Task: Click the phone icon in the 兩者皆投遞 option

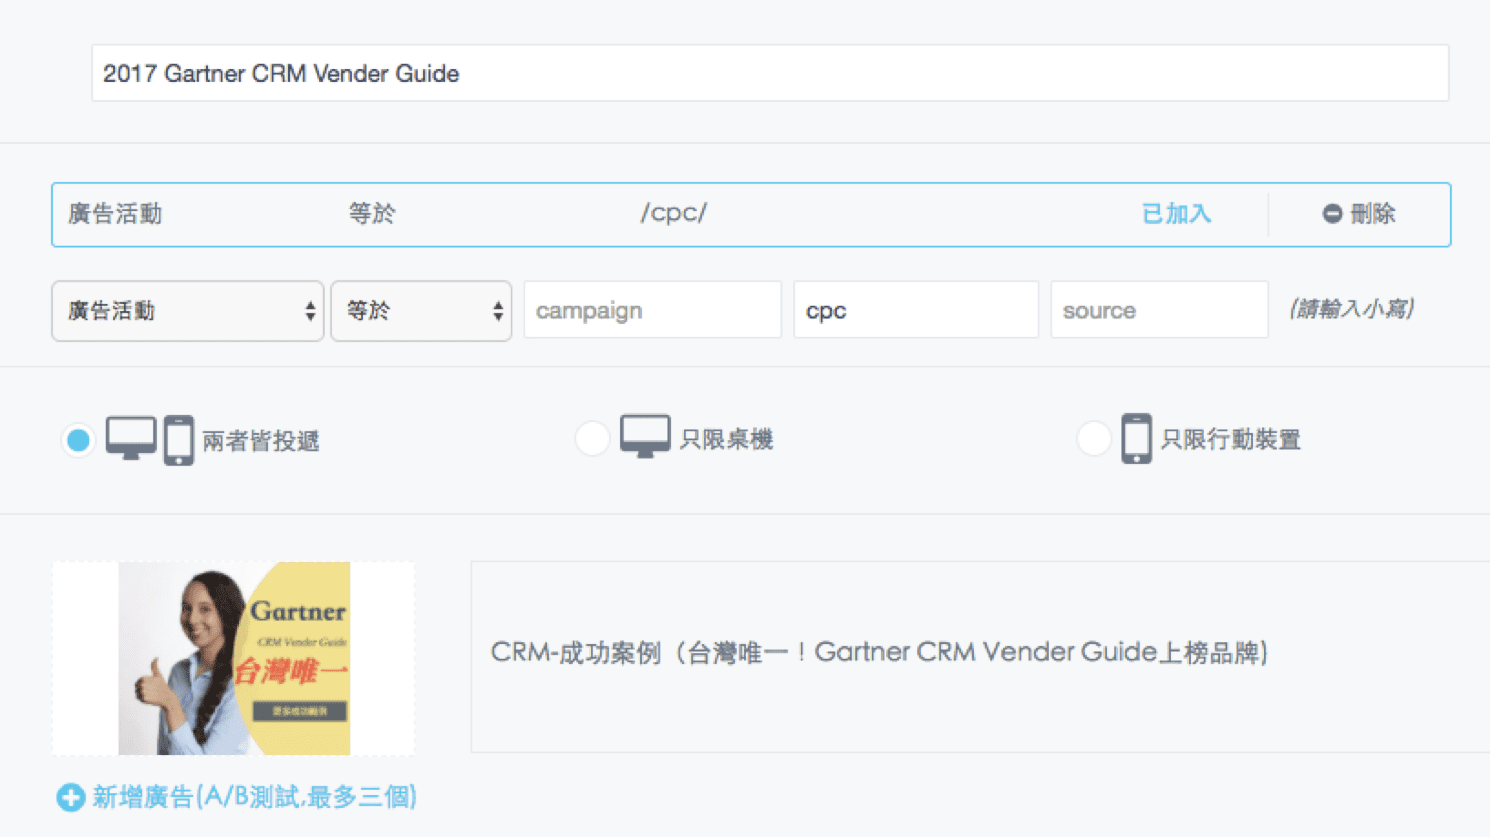Action: pyautogui.click(x=178, y=440)
